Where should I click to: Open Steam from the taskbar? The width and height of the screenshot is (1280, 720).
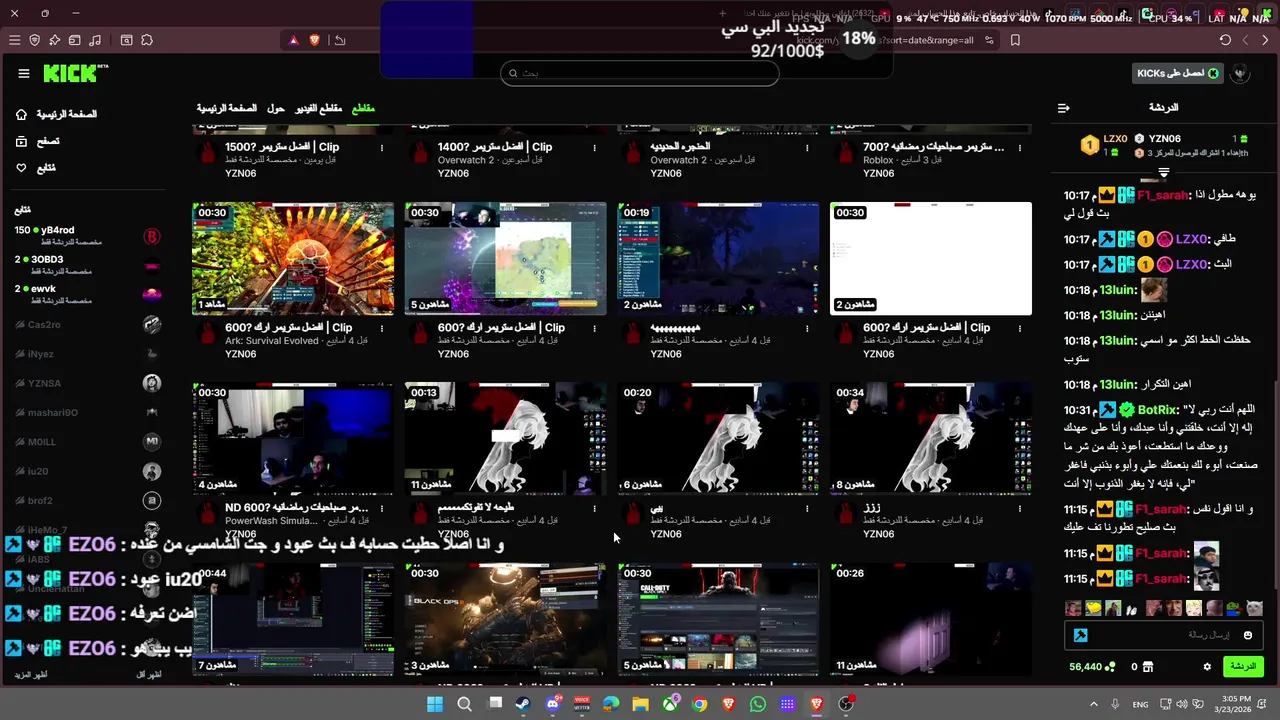[x=523, y=704]
